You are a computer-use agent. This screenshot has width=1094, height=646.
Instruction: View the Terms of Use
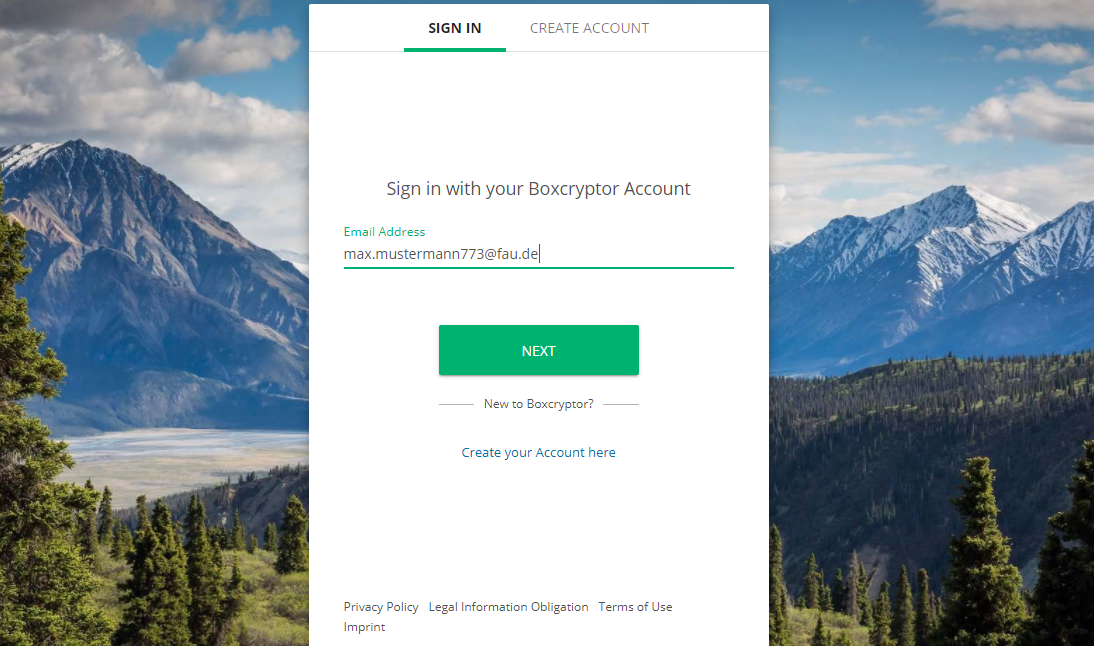[636, 607]
